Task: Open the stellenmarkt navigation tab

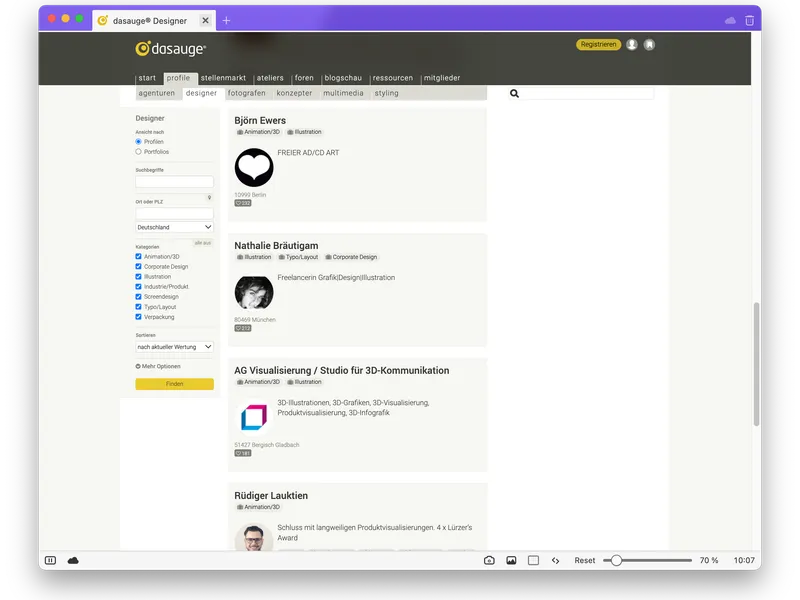Action: click(222, 78)
